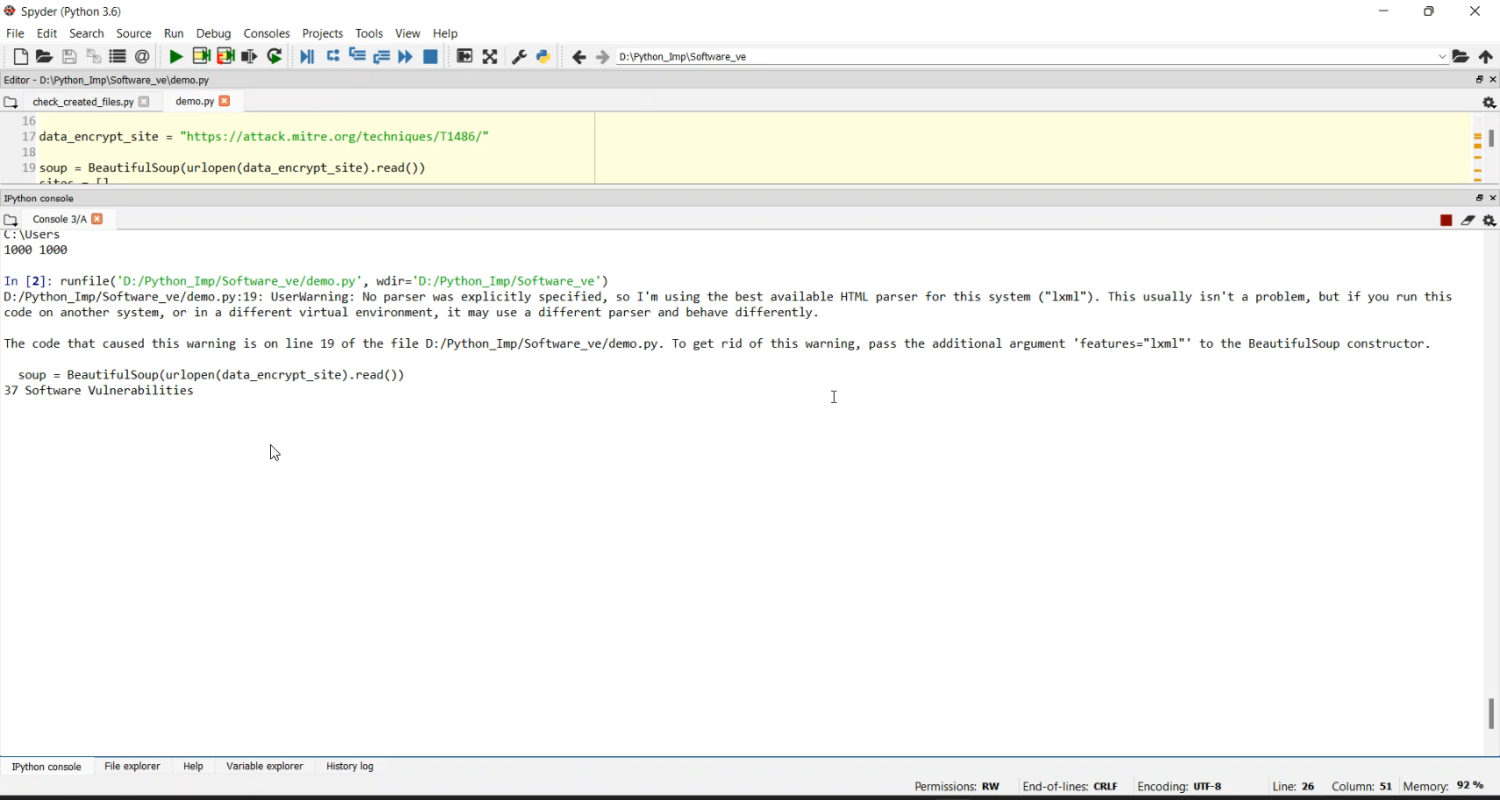Run the file with the green play button

[176, 57]
